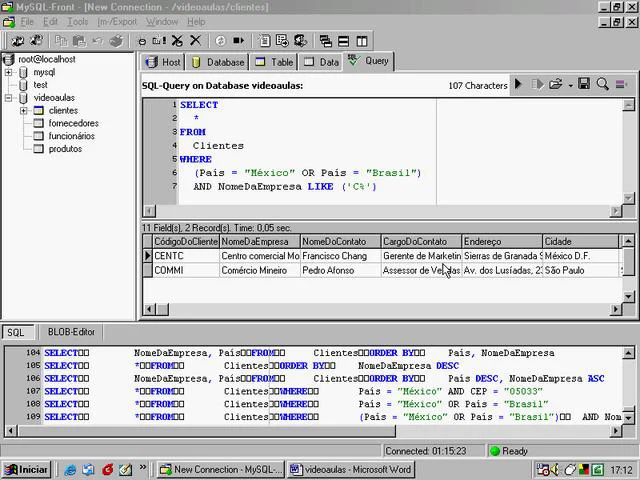The image size is (640, 480).
Task: Open the Tools menu
Action: 78,22
